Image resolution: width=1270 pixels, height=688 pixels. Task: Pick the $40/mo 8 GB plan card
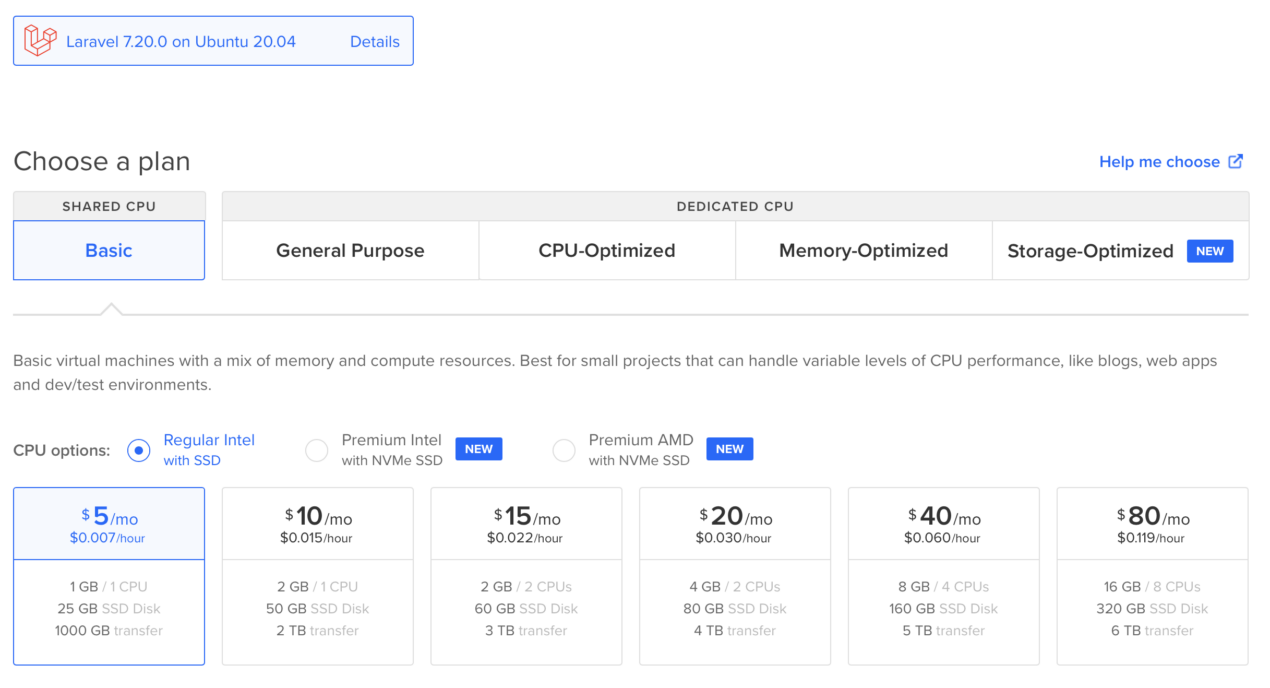(944, 576)
